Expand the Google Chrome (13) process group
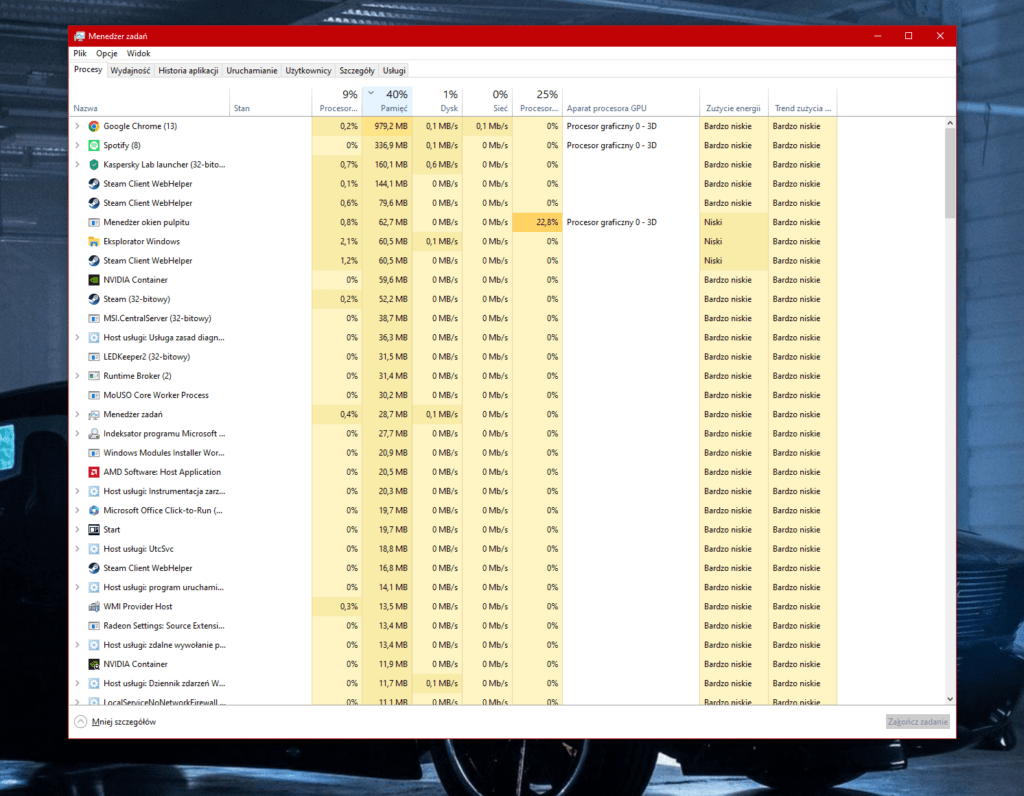 coord(77,126)
